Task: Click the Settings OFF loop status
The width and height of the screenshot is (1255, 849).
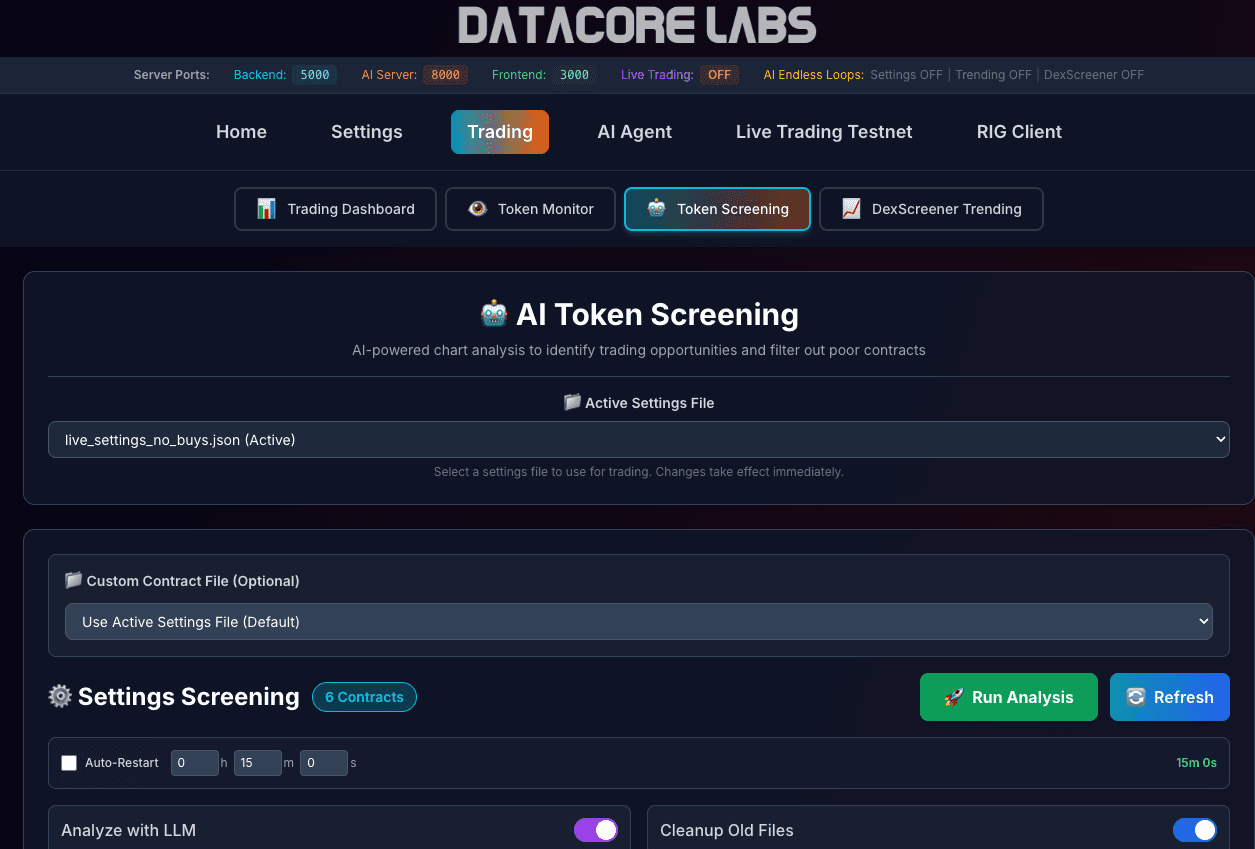Action: coord(907,75)
